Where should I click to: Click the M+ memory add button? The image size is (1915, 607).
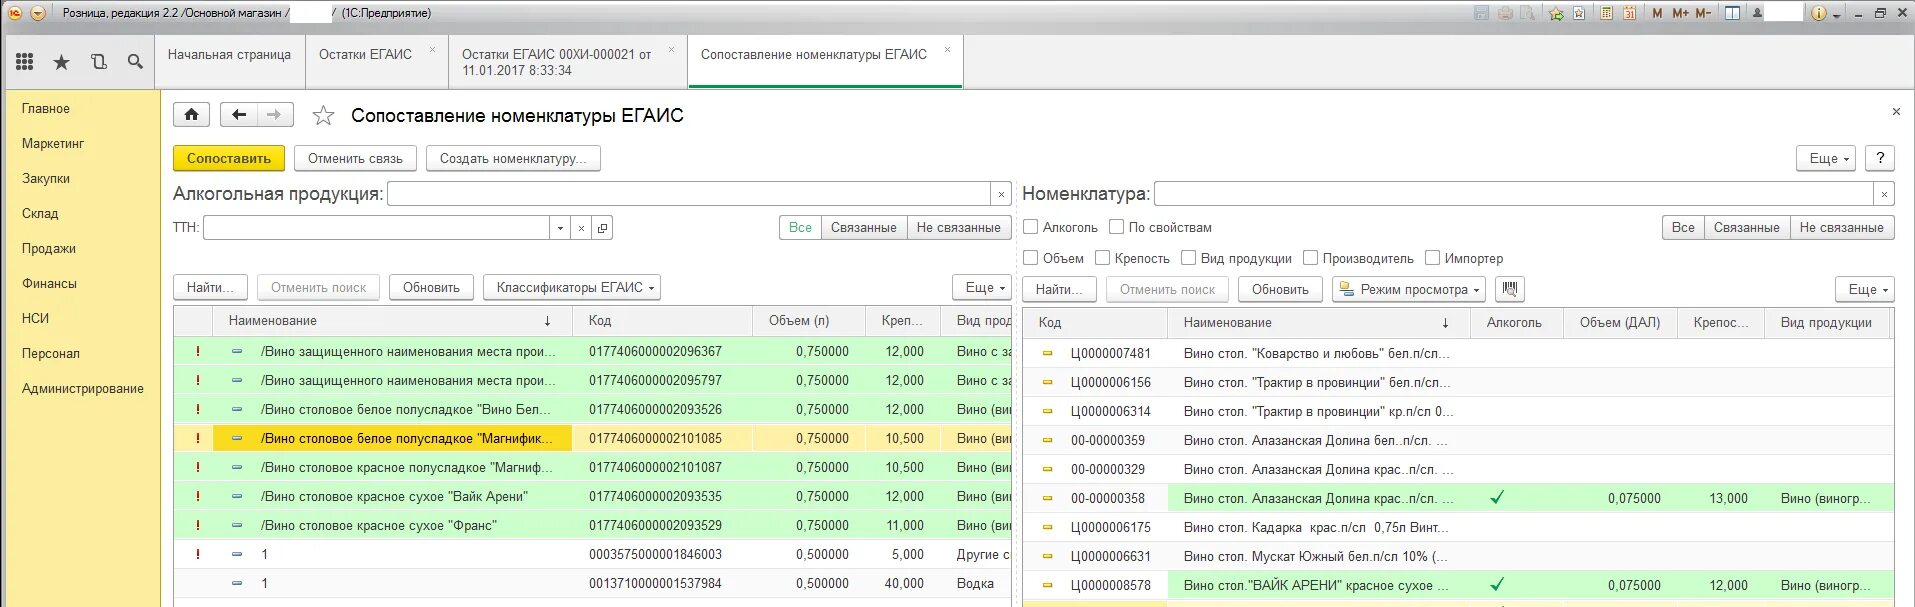pyautogui.click(x=1680, y=13)
